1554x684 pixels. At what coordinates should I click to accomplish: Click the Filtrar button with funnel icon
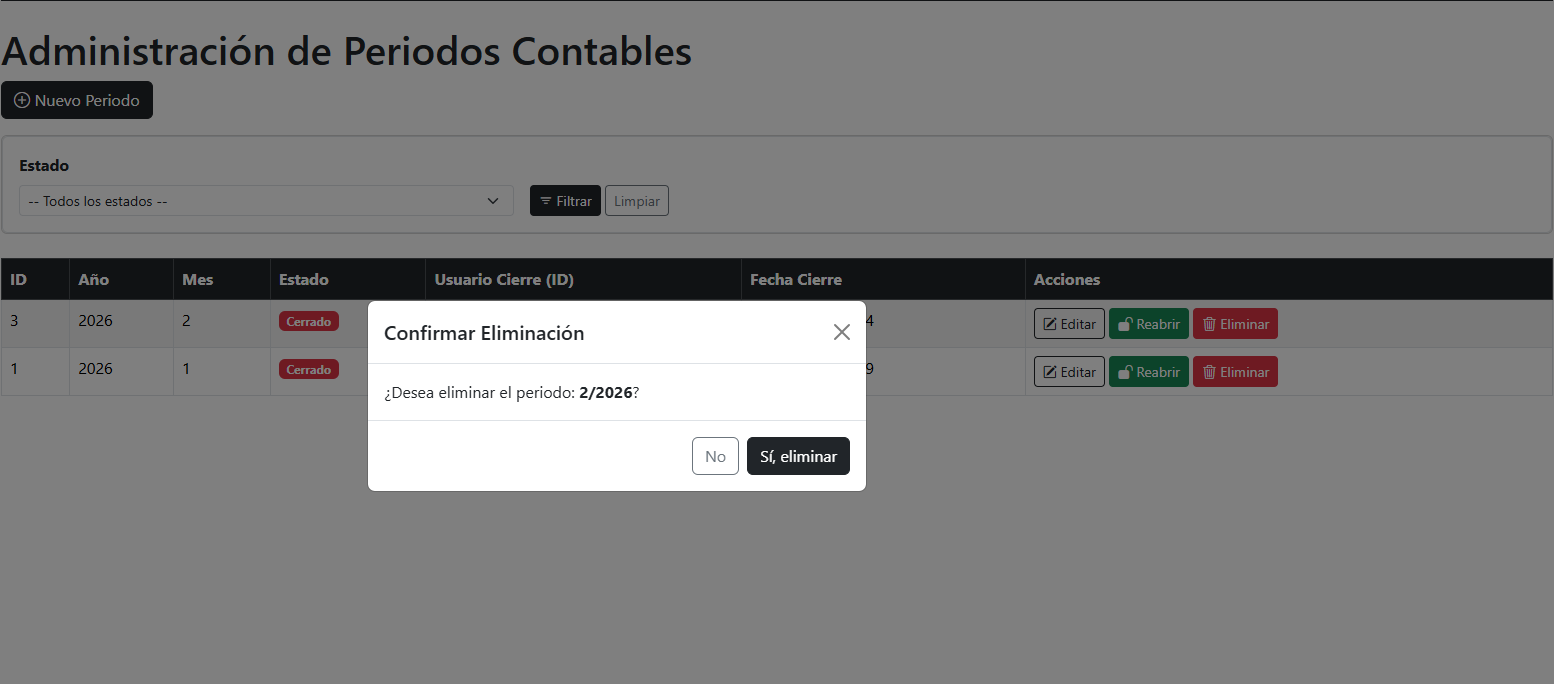click(565, 201)
